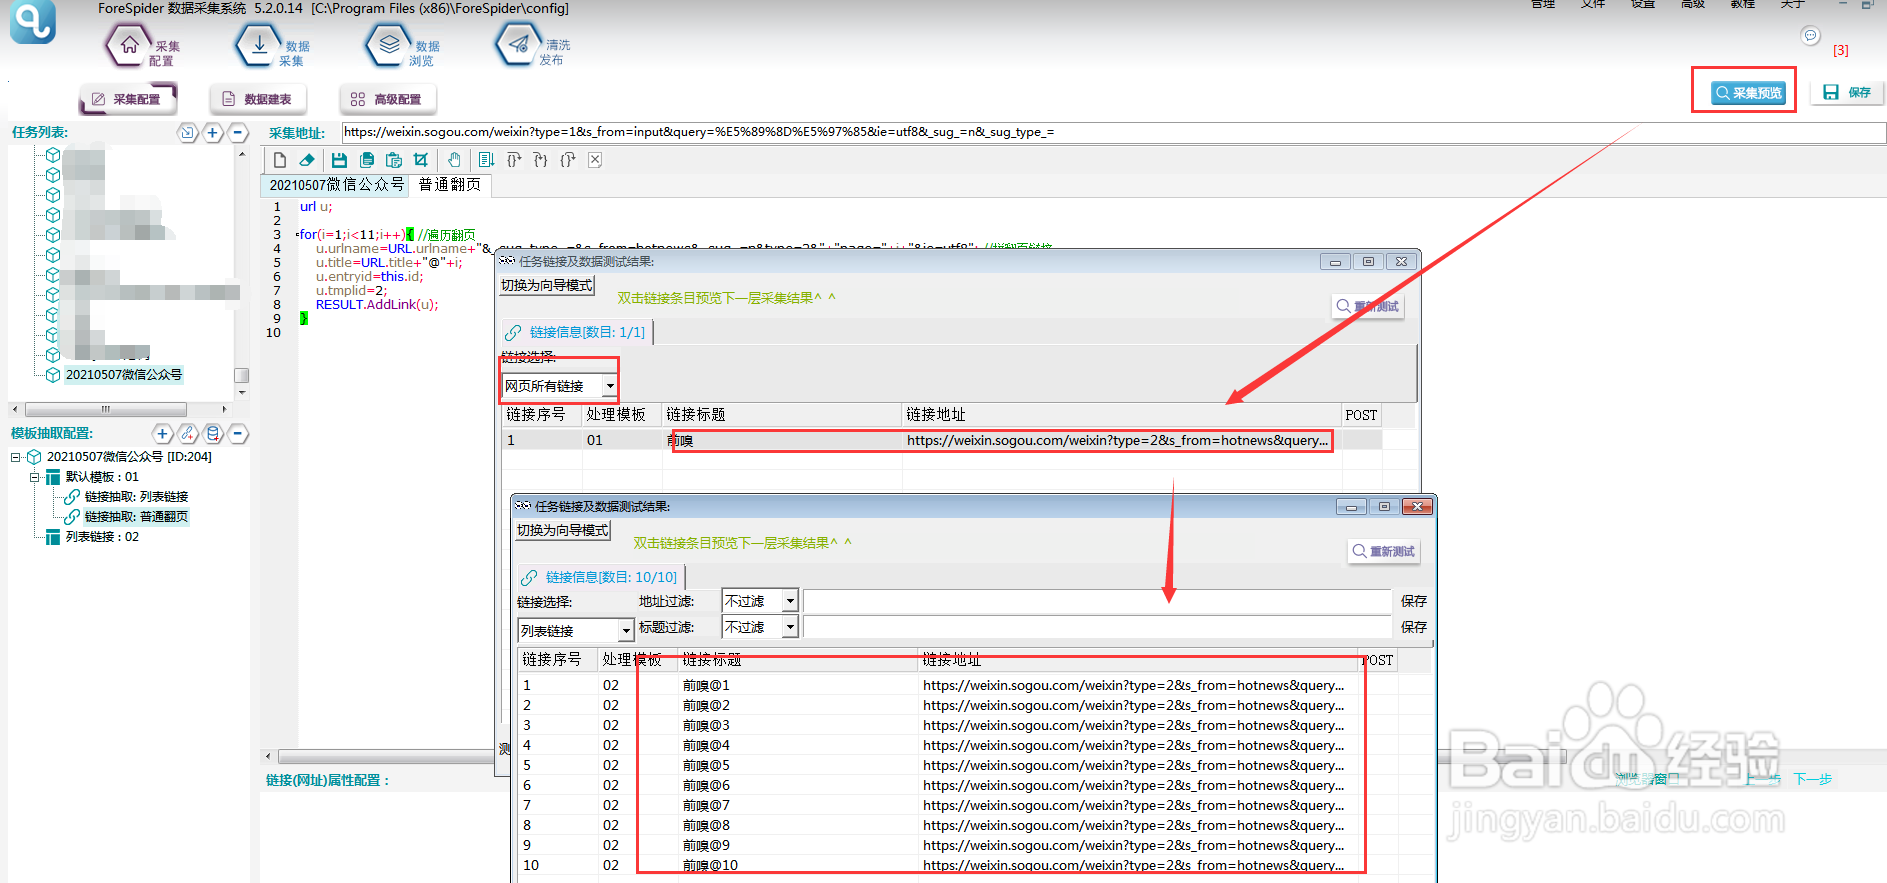Select 链接抽取: 普通翻页 tree item
This screenshot has width=1887, height=883.
point(136,517)
